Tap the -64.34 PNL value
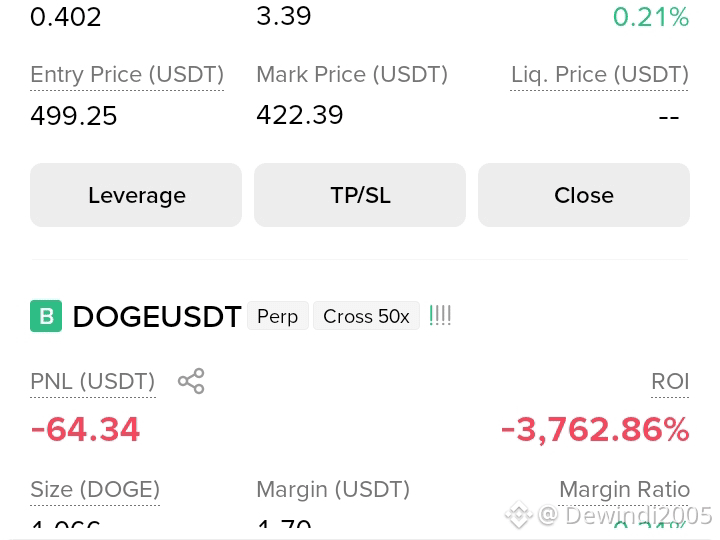 85,430
